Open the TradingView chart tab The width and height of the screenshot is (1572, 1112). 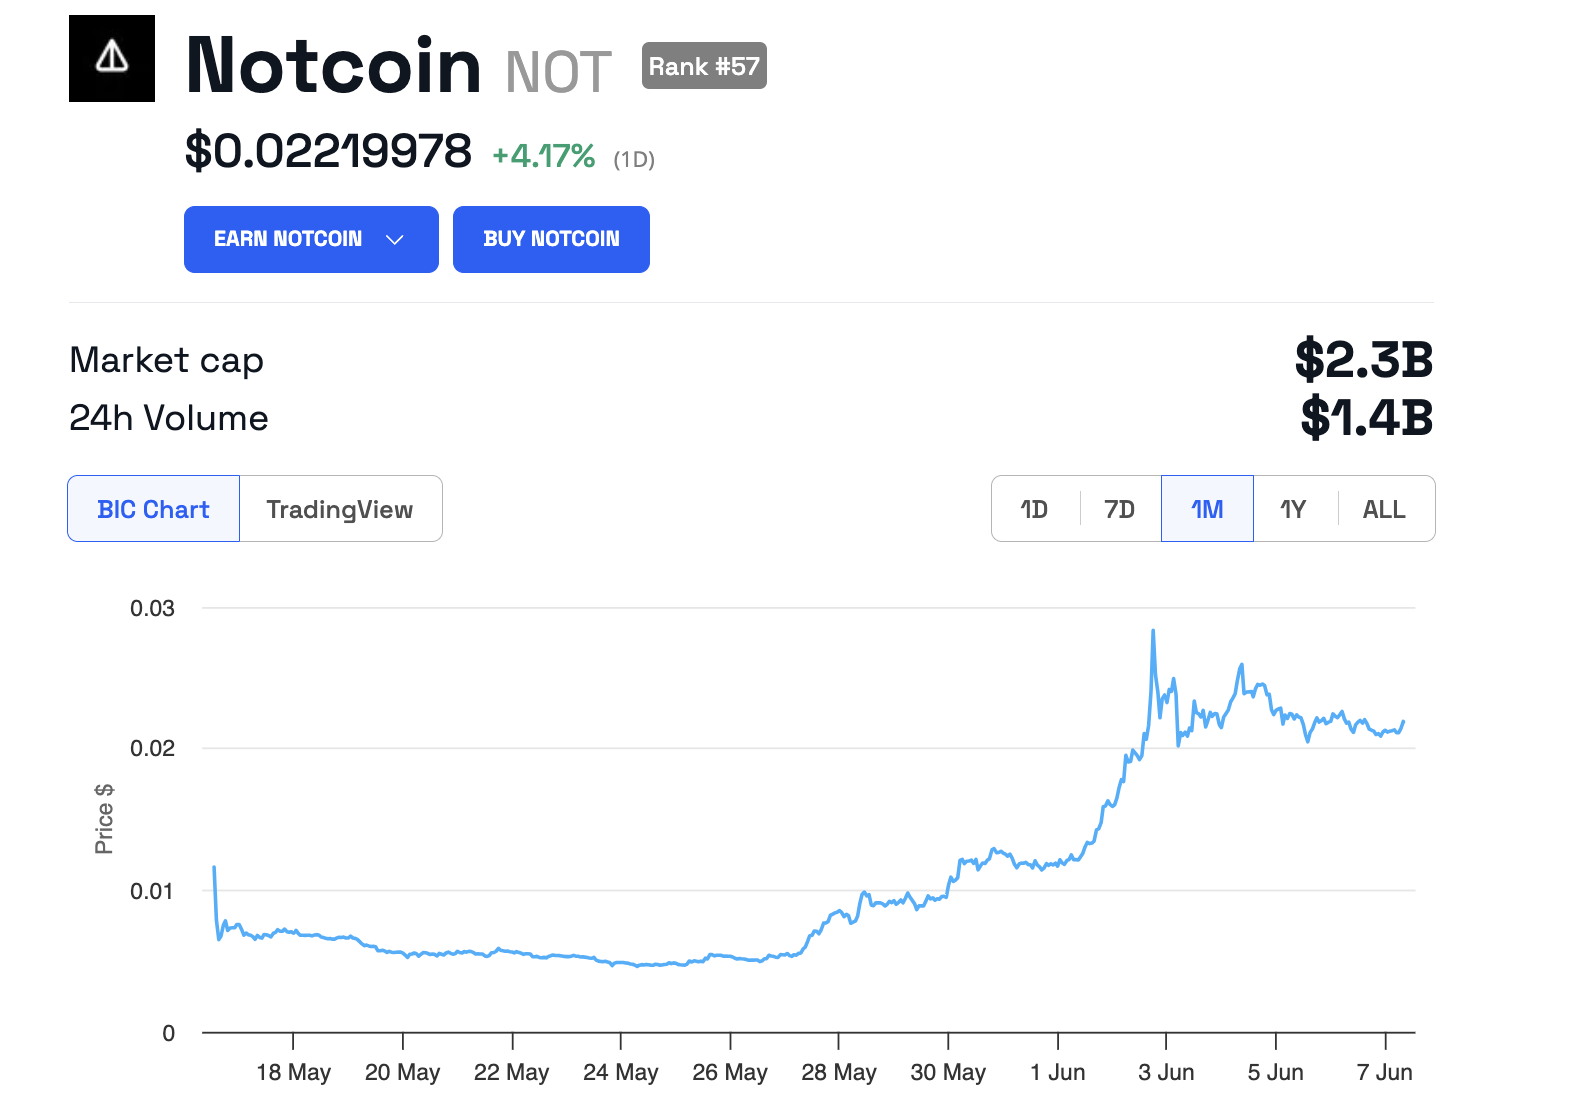click(340, 509)
